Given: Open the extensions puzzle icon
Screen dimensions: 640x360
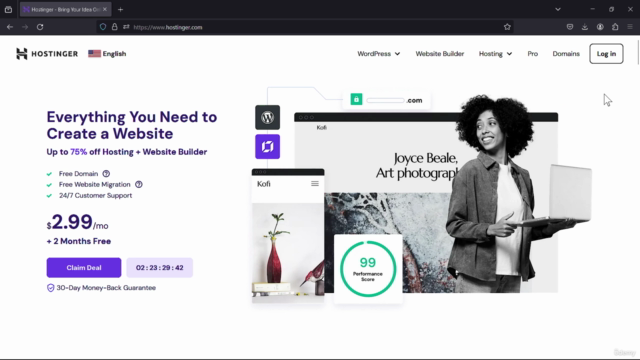Looking at the screenshot, I should [x=615, y=27].
